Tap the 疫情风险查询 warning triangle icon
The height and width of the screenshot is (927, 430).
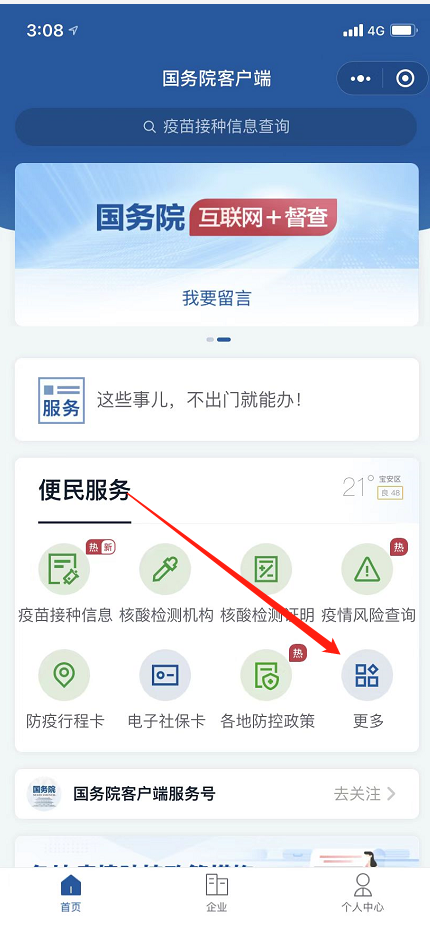coord(367,569)
